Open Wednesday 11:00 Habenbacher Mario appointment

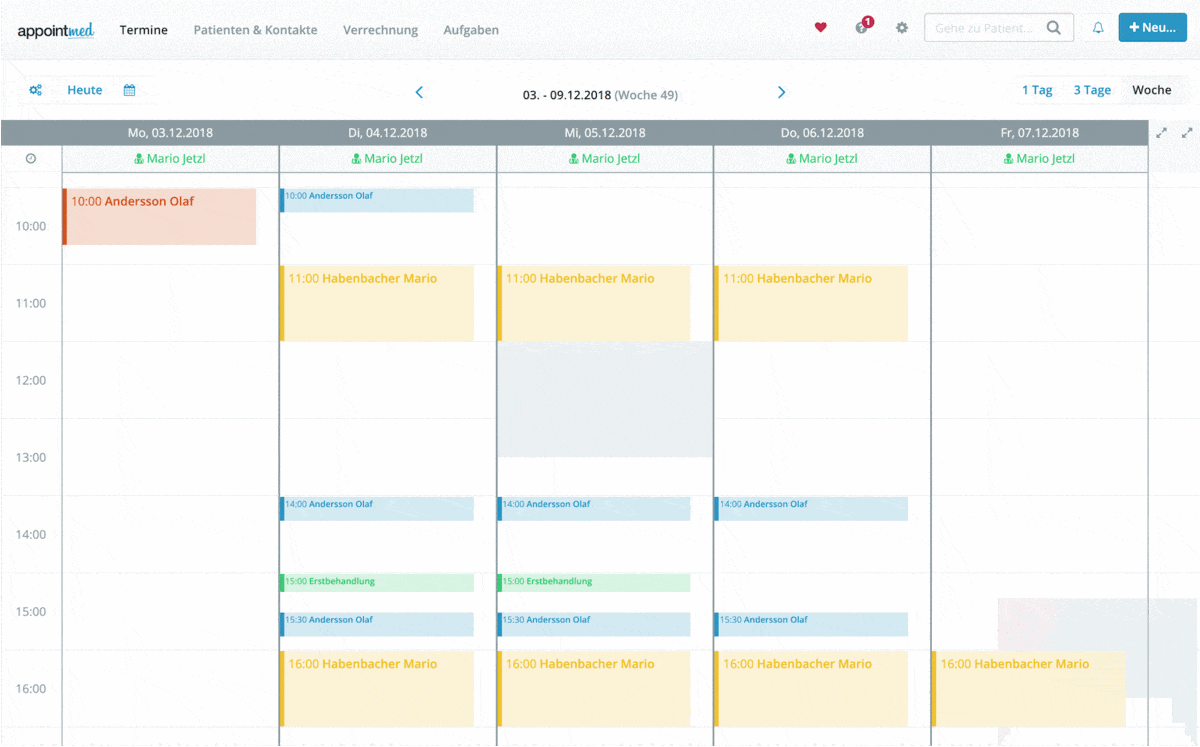(x=594, y=303)
